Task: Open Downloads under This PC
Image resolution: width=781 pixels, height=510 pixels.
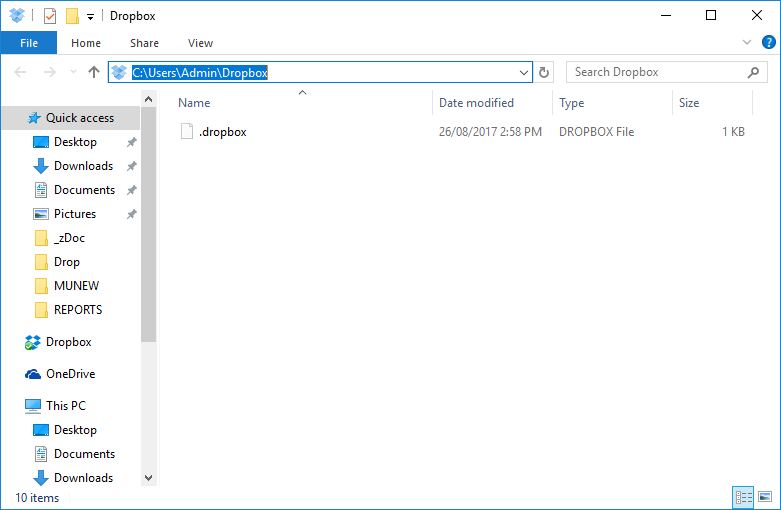Action: 83,478
